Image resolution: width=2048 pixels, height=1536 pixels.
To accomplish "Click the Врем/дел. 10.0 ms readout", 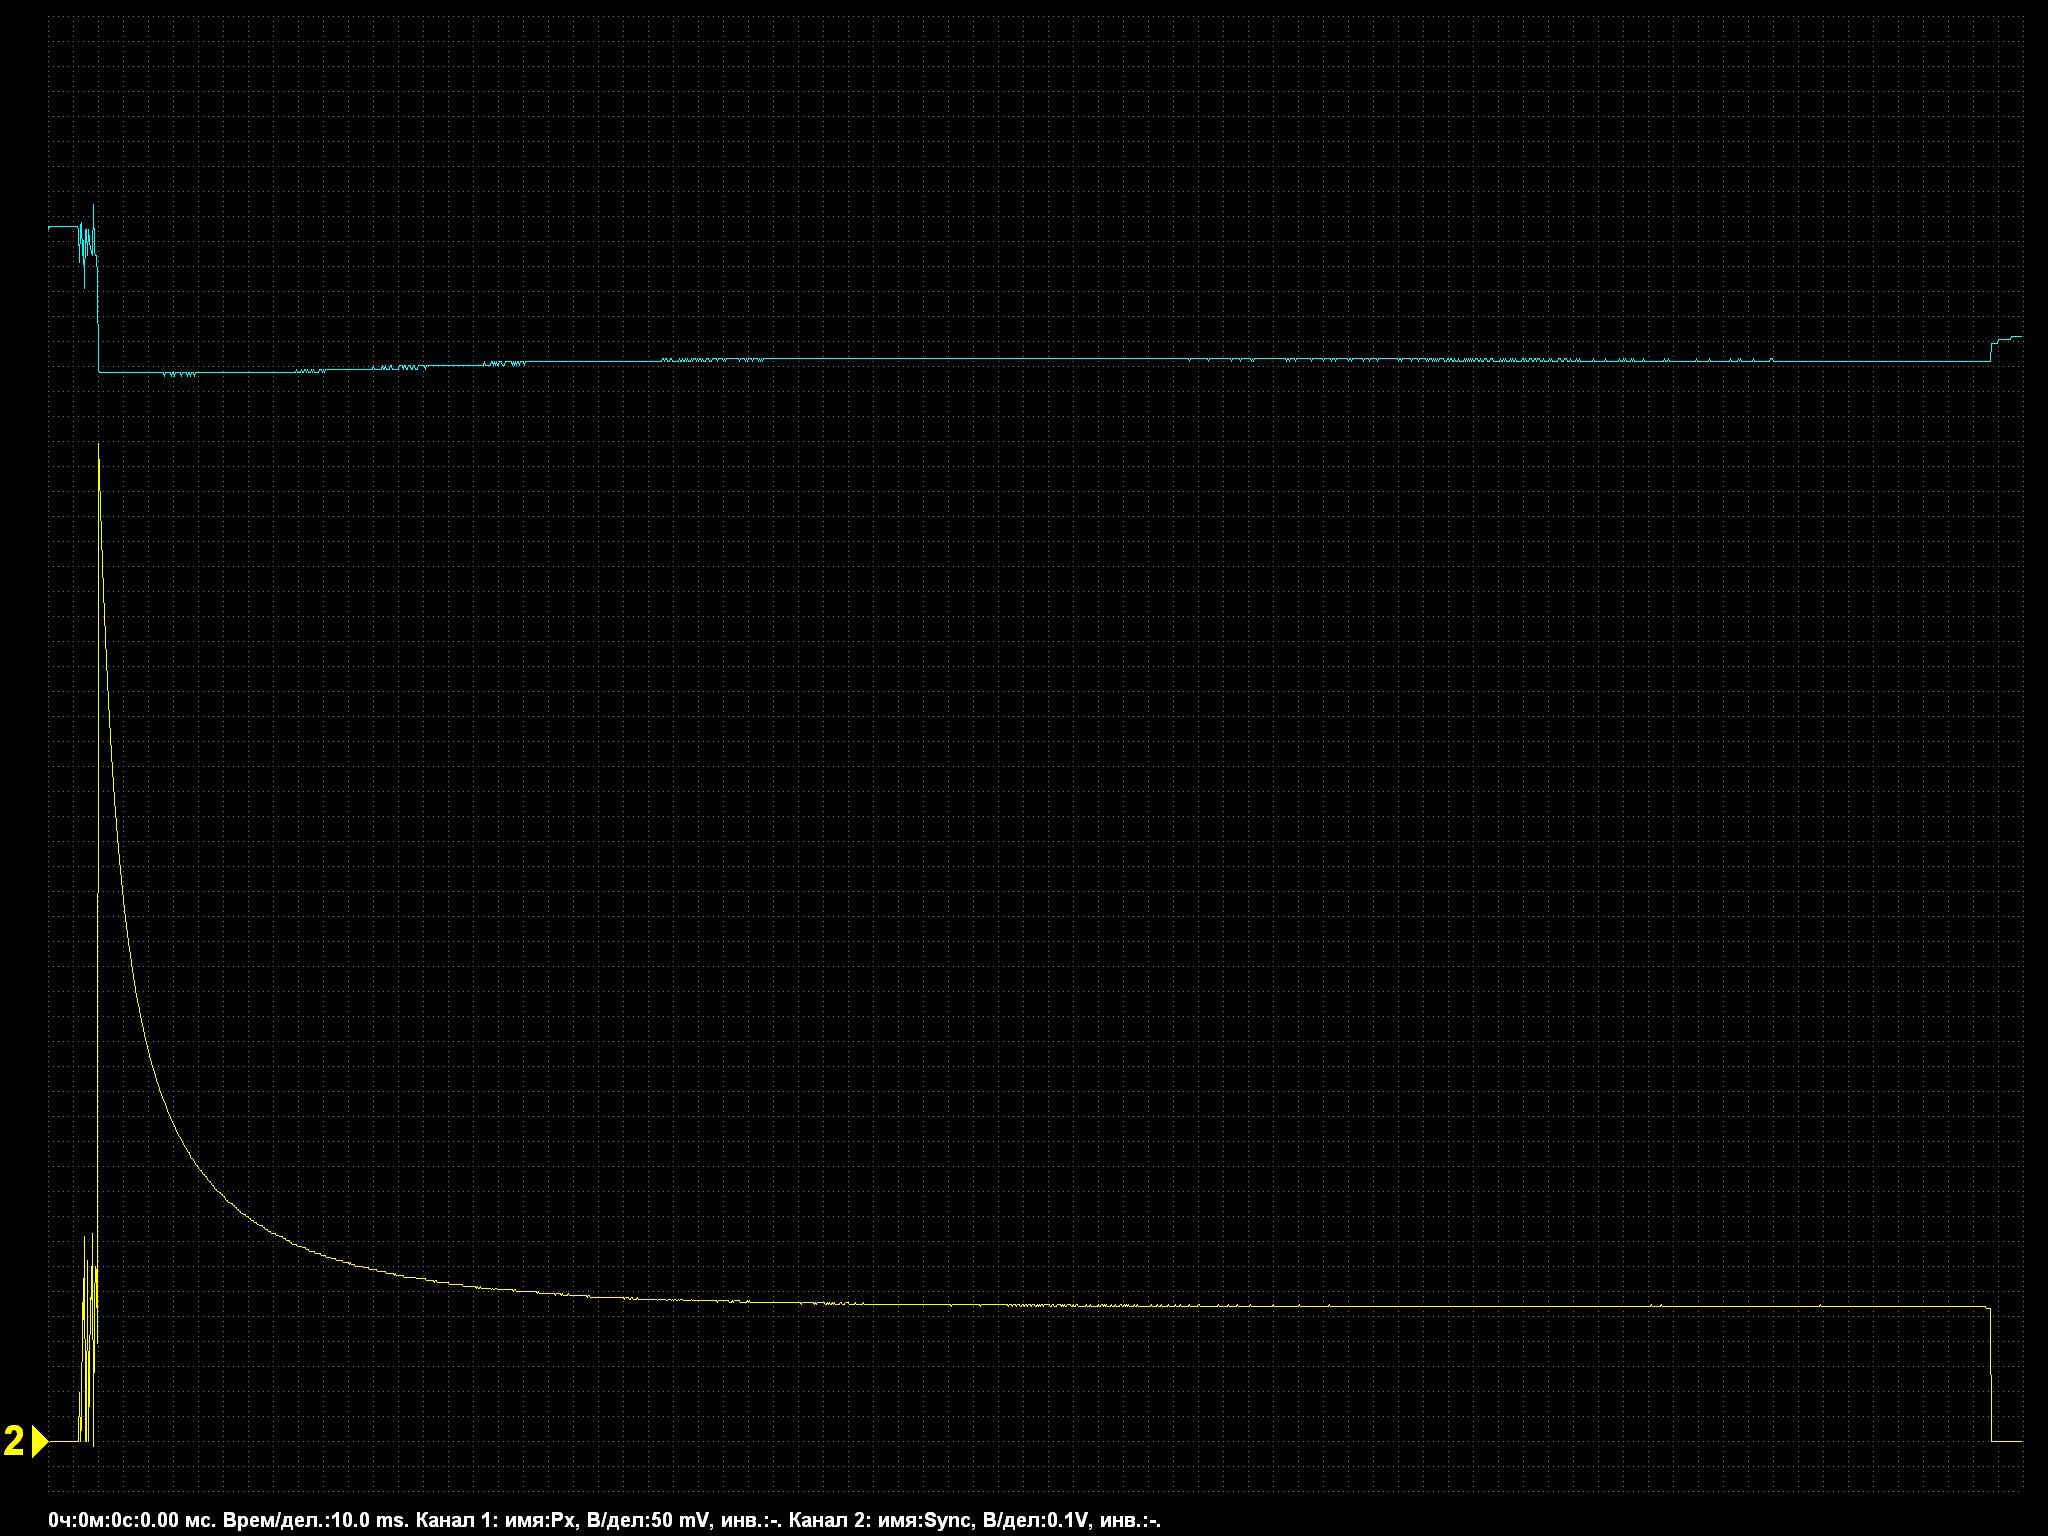I will click(316, 1521).
